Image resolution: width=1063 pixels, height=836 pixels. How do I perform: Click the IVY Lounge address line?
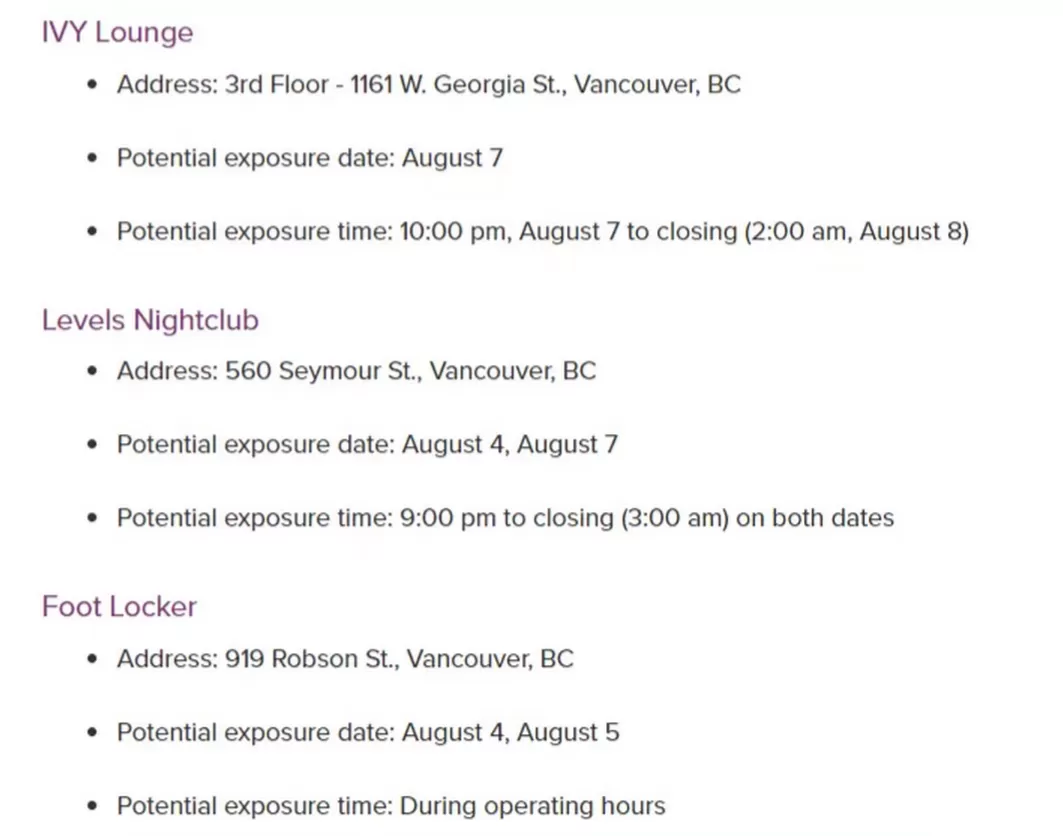tap(428, 85)
